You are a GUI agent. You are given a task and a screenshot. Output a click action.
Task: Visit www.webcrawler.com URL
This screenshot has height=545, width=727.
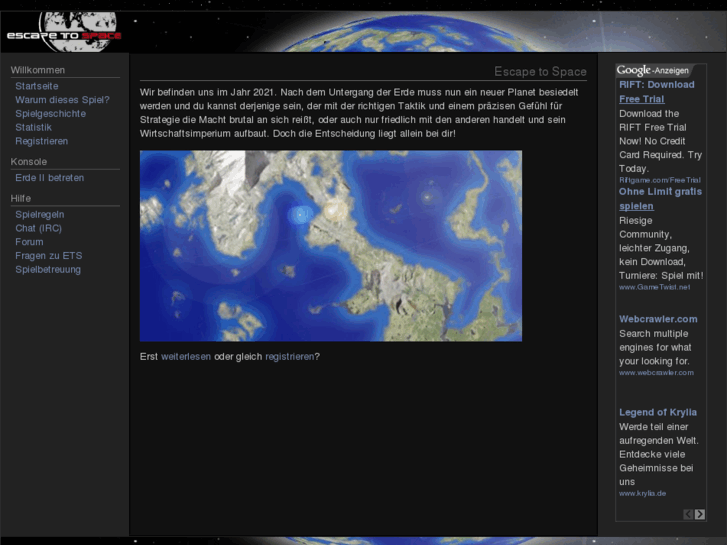coord(656,372)
